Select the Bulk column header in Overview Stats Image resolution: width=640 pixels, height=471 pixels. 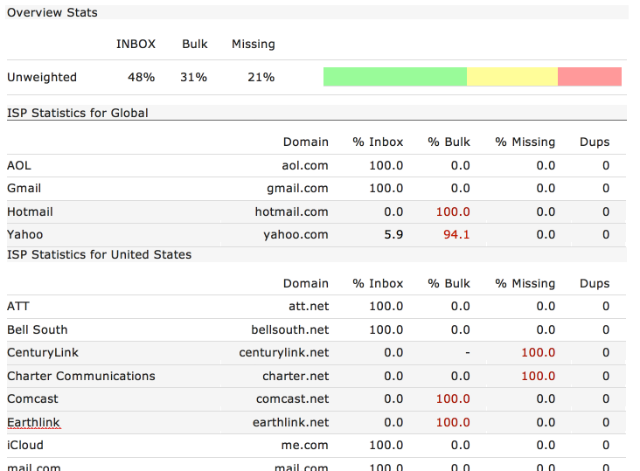(195, 44)
